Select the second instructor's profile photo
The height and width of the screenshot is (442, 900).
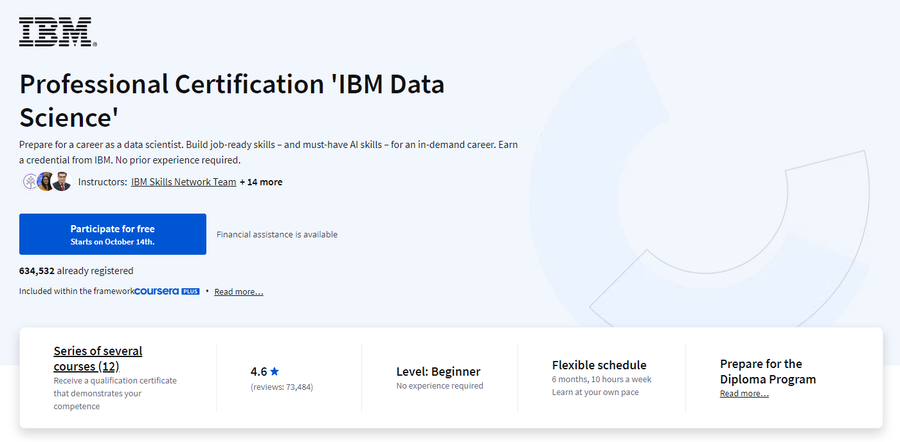[45, 182]
